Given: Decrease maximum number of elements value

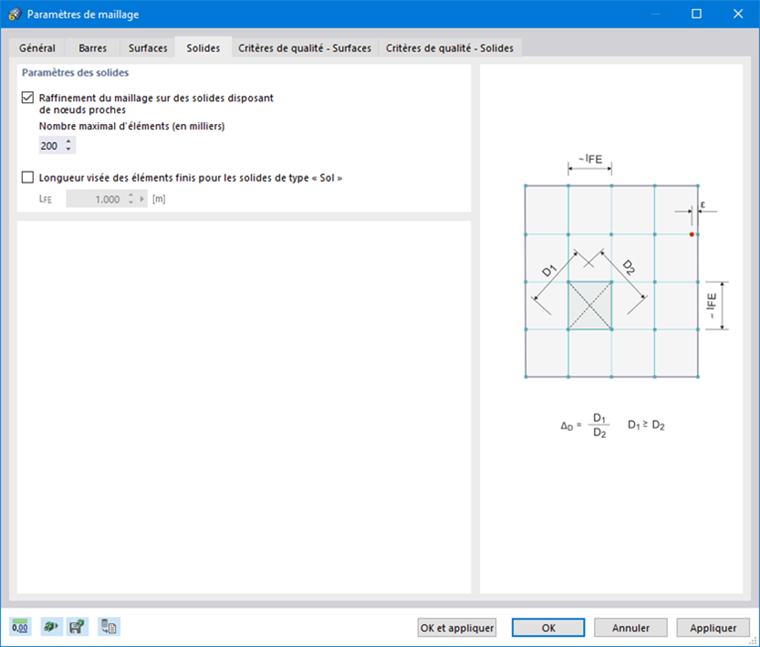Looking at the screenshot, I should (68, 149).
